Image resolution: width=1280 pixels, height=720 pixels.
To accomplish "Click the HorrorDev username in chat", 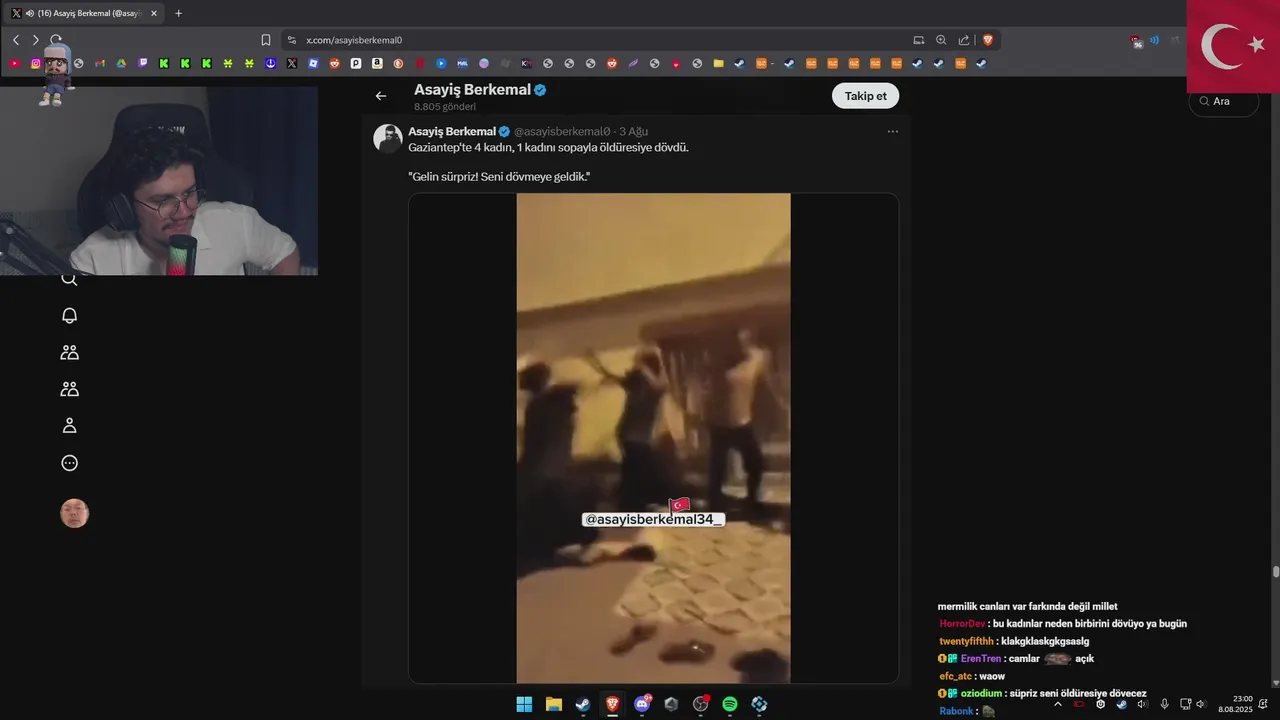I will pyautogui.click(x=962, y=624).
